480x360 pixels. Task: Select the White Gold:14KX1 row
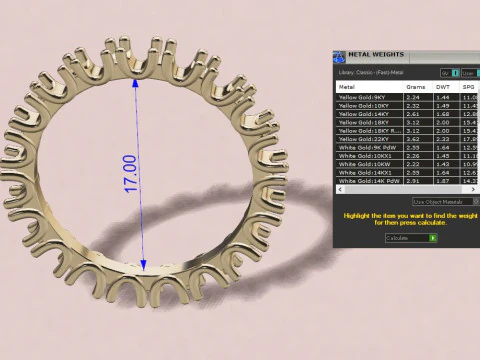[x=407, y=173]
